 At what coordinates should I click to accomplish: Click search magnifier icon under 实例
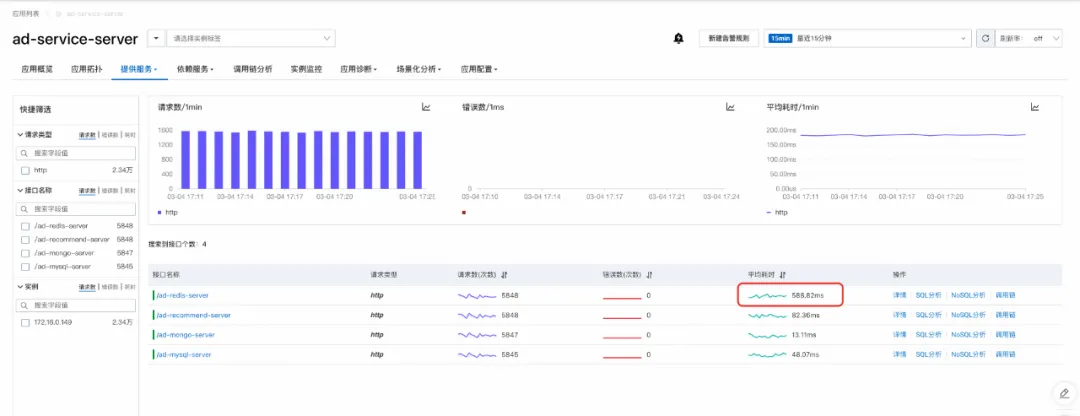pyautogui.click(x=24, y=305)
